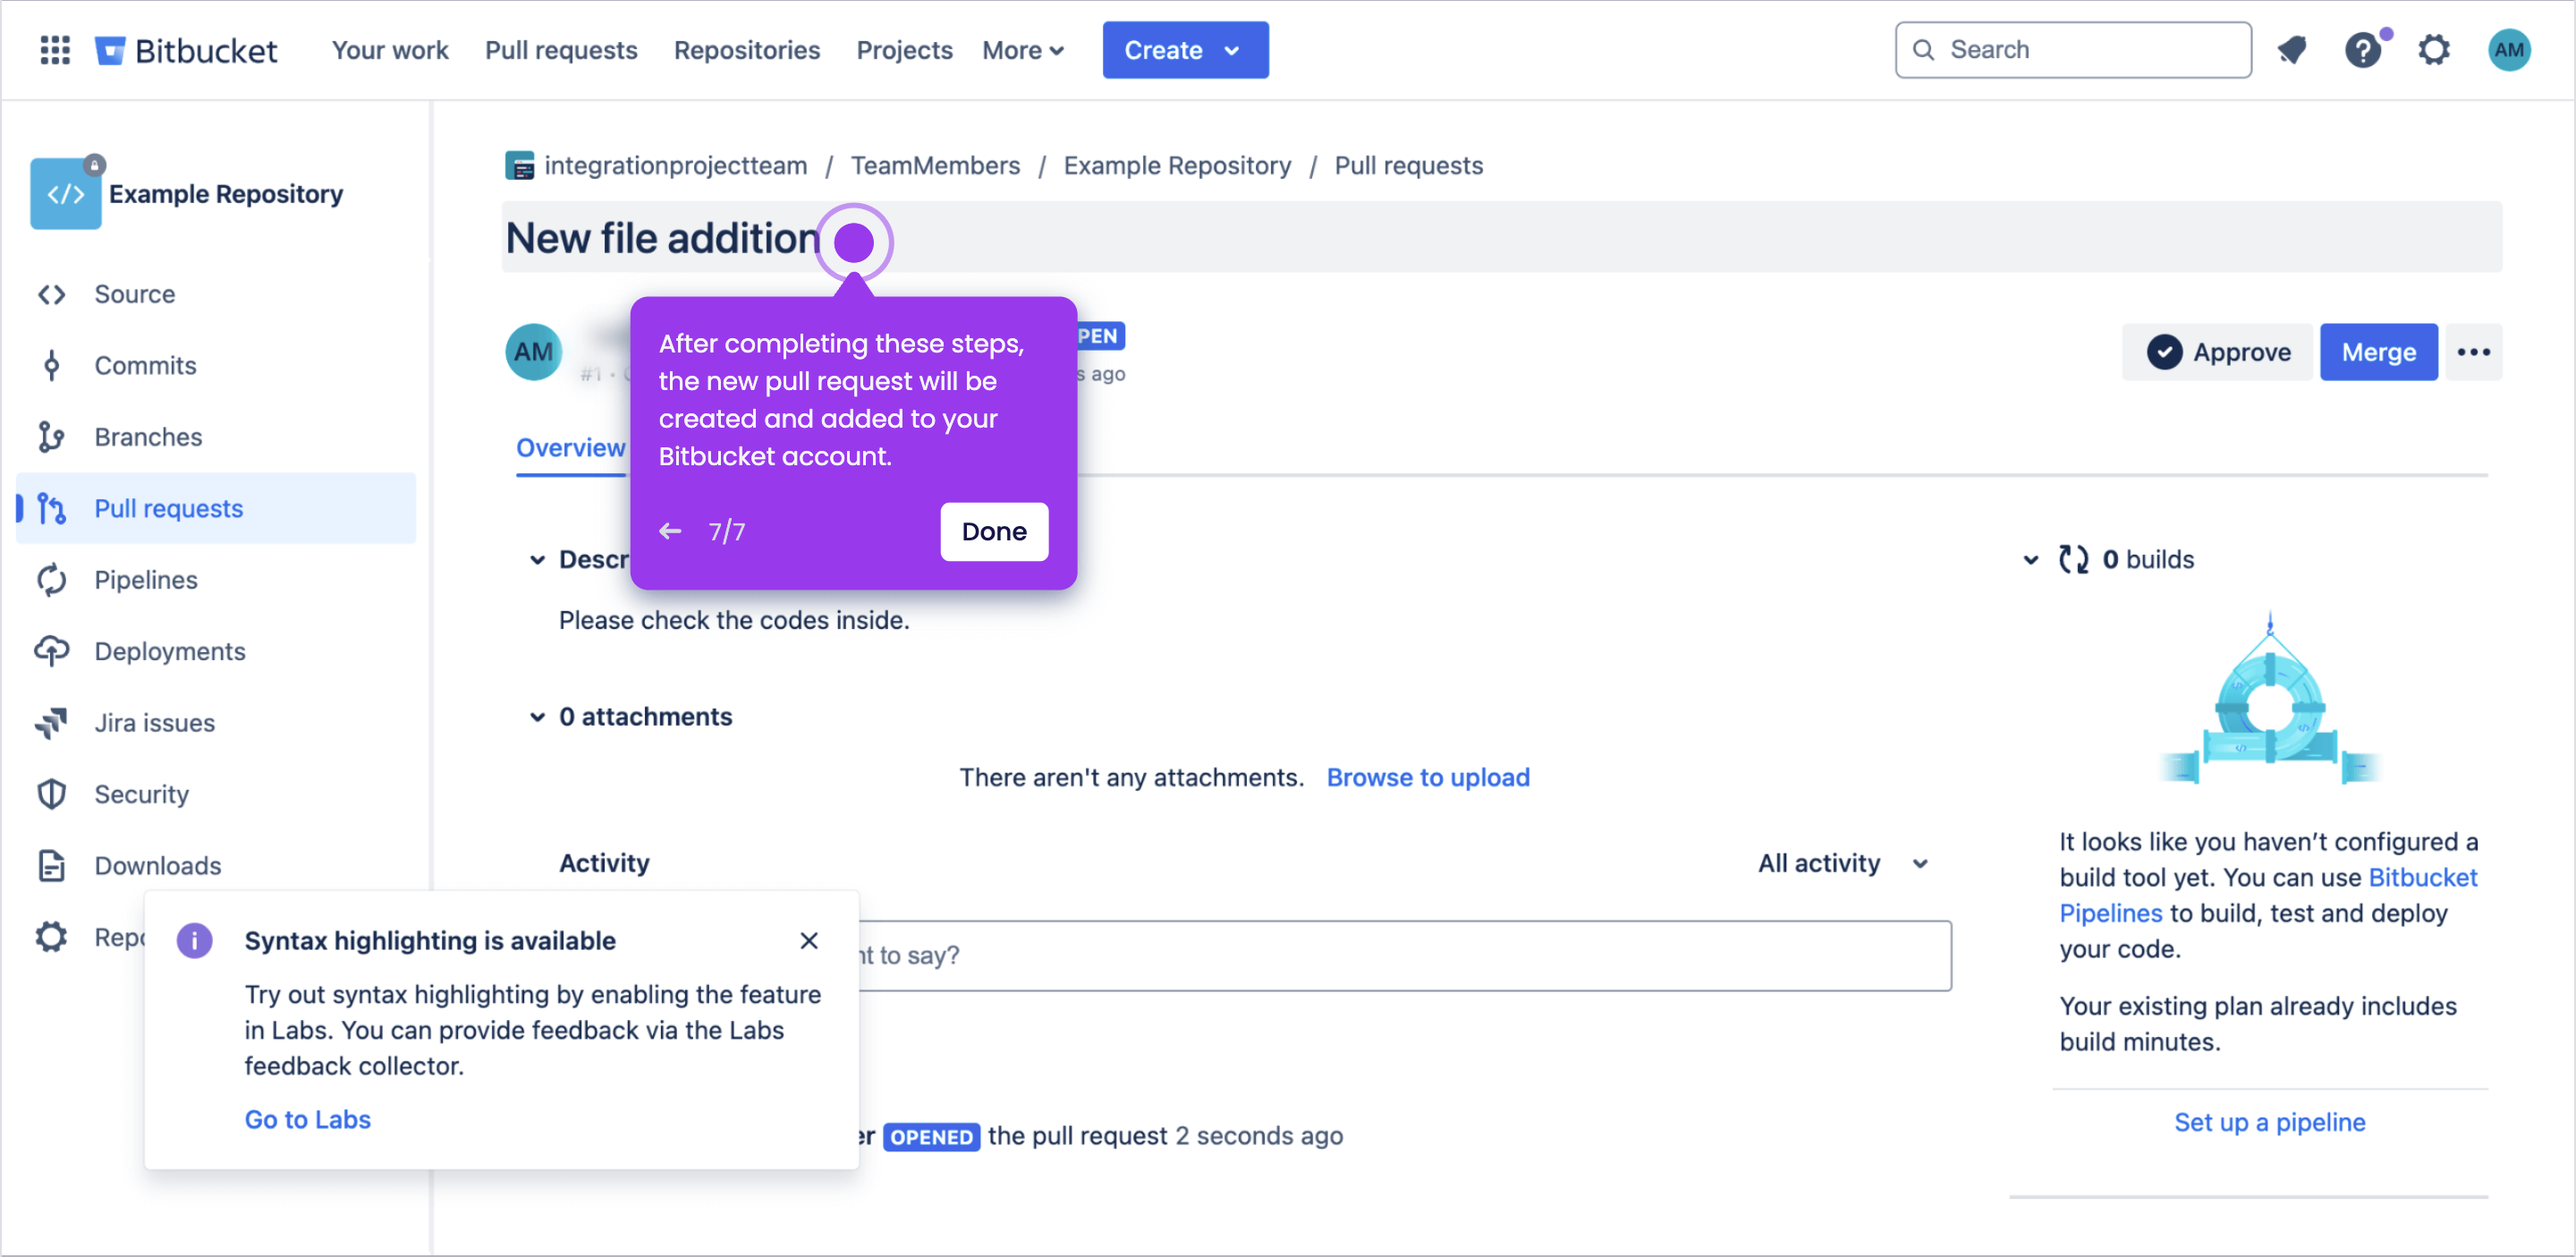Viewport: 2576px width, 1257px height.
Task: Go back with the tooltip arrow
Action: [x=670, y=531]
